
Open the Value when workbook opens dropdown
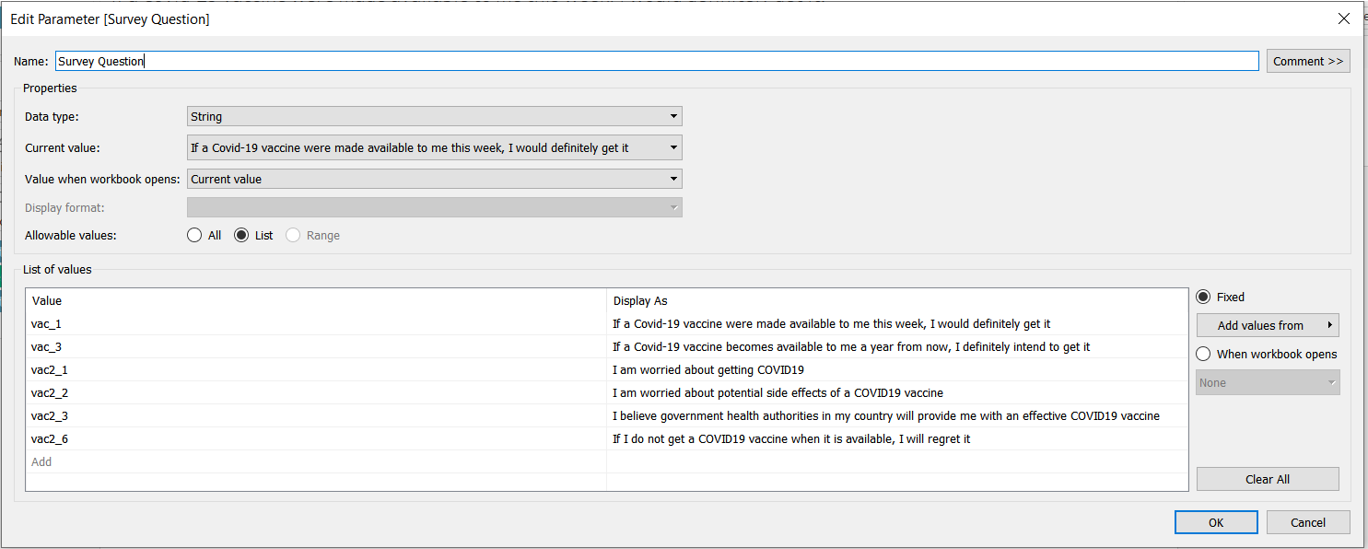[x=435, y=179]
